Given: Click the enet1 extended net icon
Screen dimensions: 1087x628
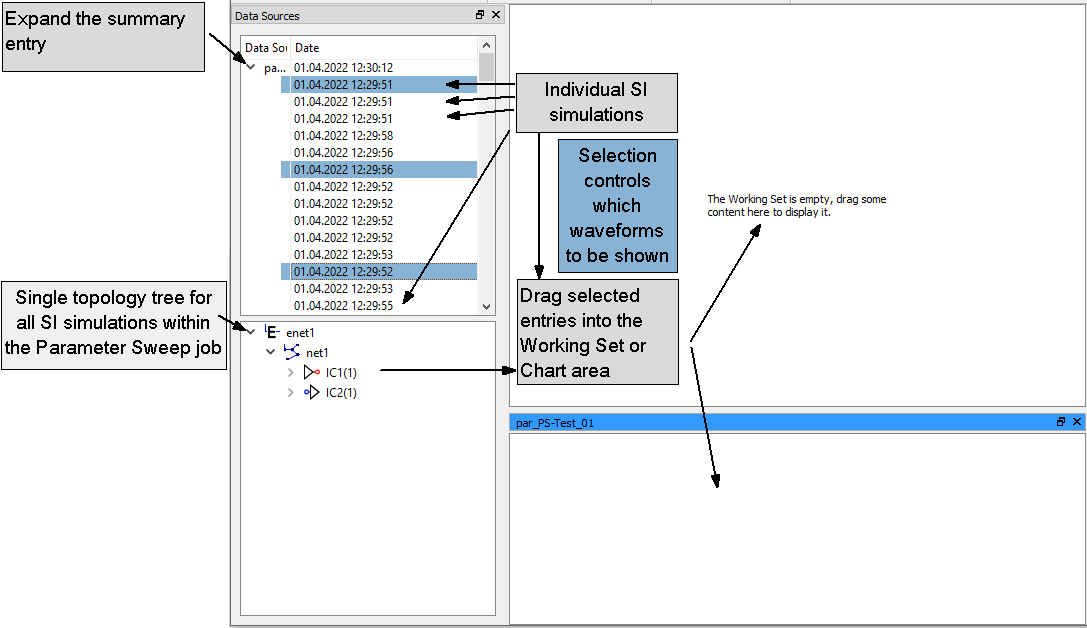Looking at the screenshot, I should (271, 332).
